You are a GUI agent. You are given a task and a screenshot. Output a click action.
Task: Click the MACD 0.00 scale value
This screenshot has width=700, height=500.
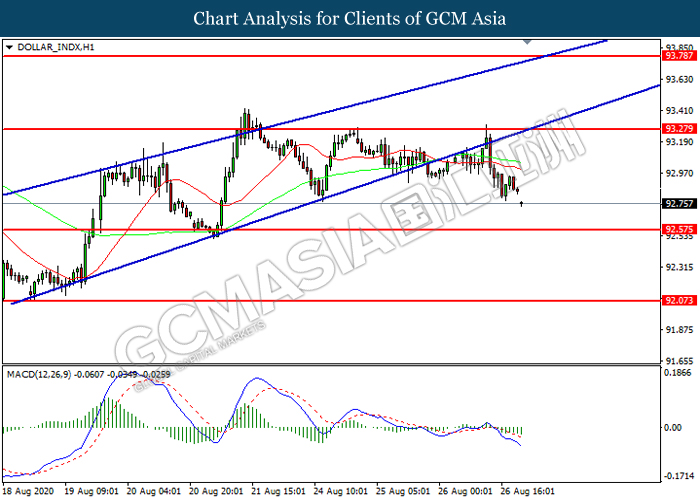pos(673,428)
